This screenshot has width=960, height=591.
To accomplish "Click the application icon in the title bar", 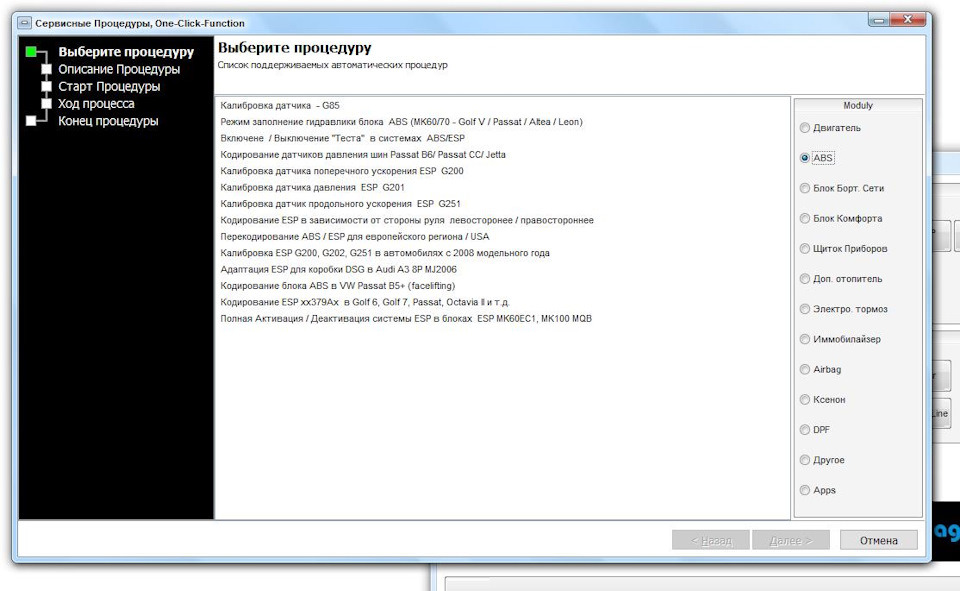I will click(x=26, y=23).
